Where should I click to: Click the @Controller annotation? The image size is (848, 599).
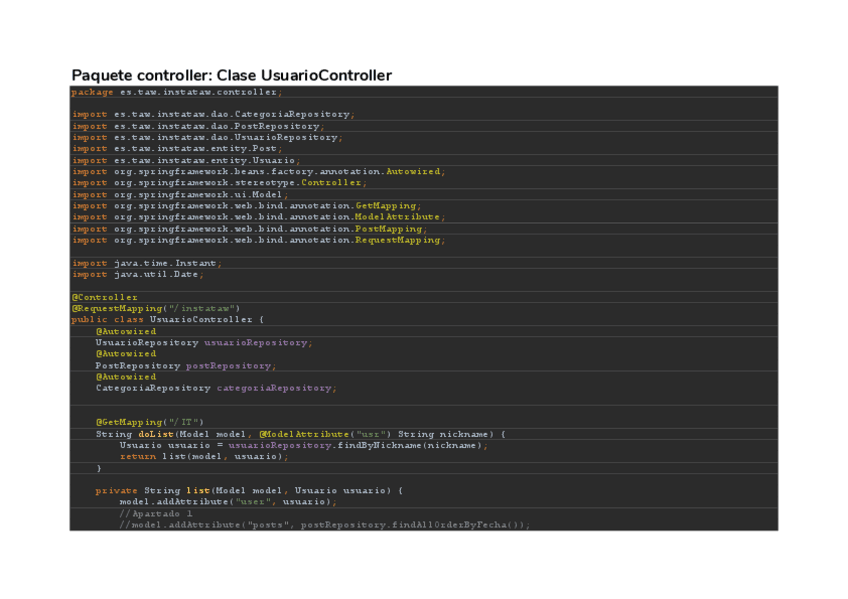pyautogui.click(x=105, y=297)
